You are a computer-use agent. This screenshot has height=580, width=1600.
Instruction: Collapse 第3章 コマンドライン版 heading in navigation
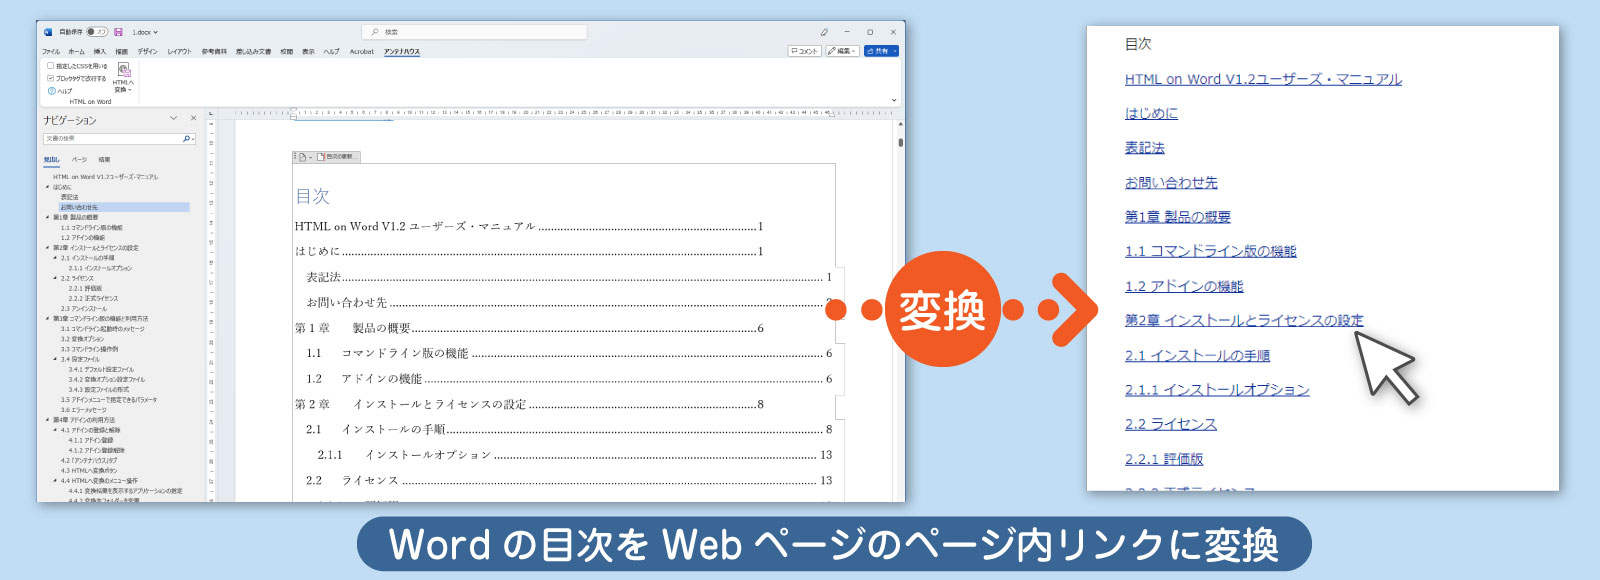coord(47,319)
